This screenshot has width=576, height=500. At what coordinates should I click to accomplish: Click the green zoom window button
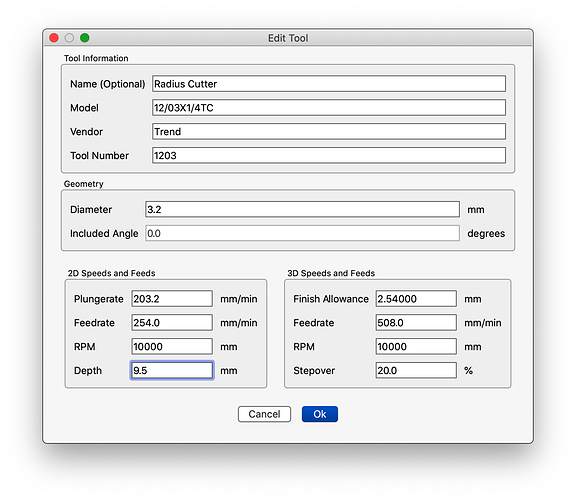[x=84, y=38]
